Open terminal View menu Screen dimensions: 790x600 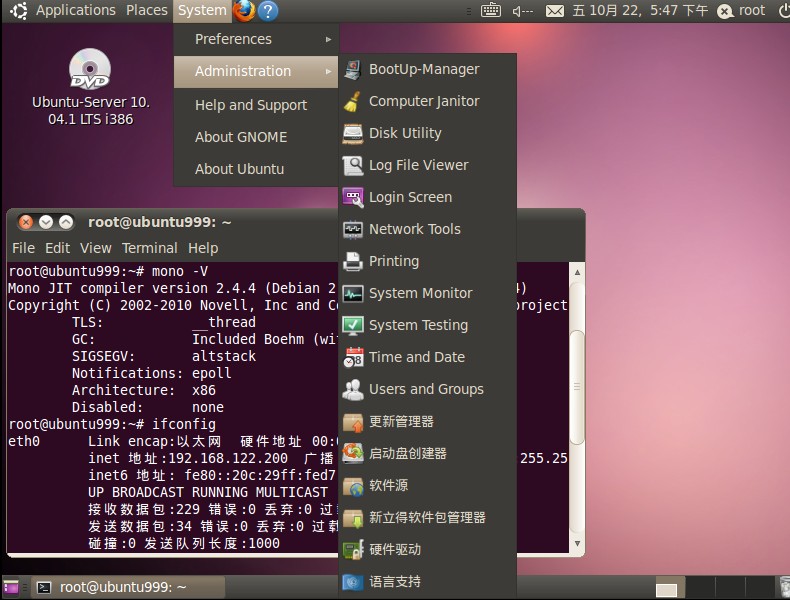[95, 248]
